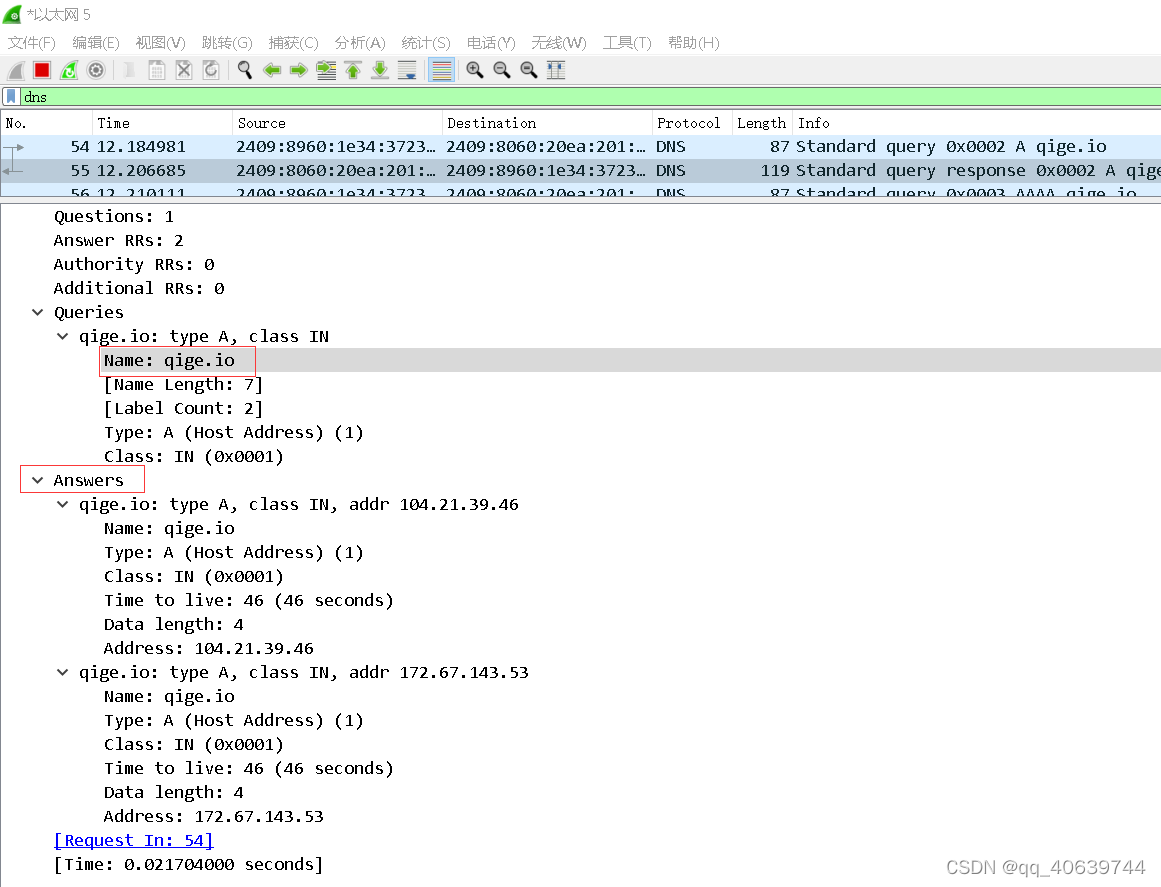Open the 文件(F) menu

(x=32, y=43)
